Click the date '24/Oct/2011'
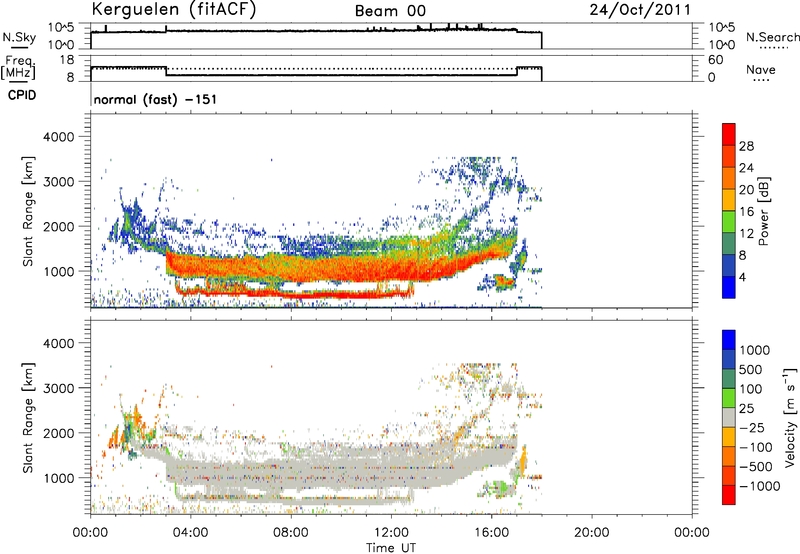Screen dimensions: 800x554 [x=640, y=10]
